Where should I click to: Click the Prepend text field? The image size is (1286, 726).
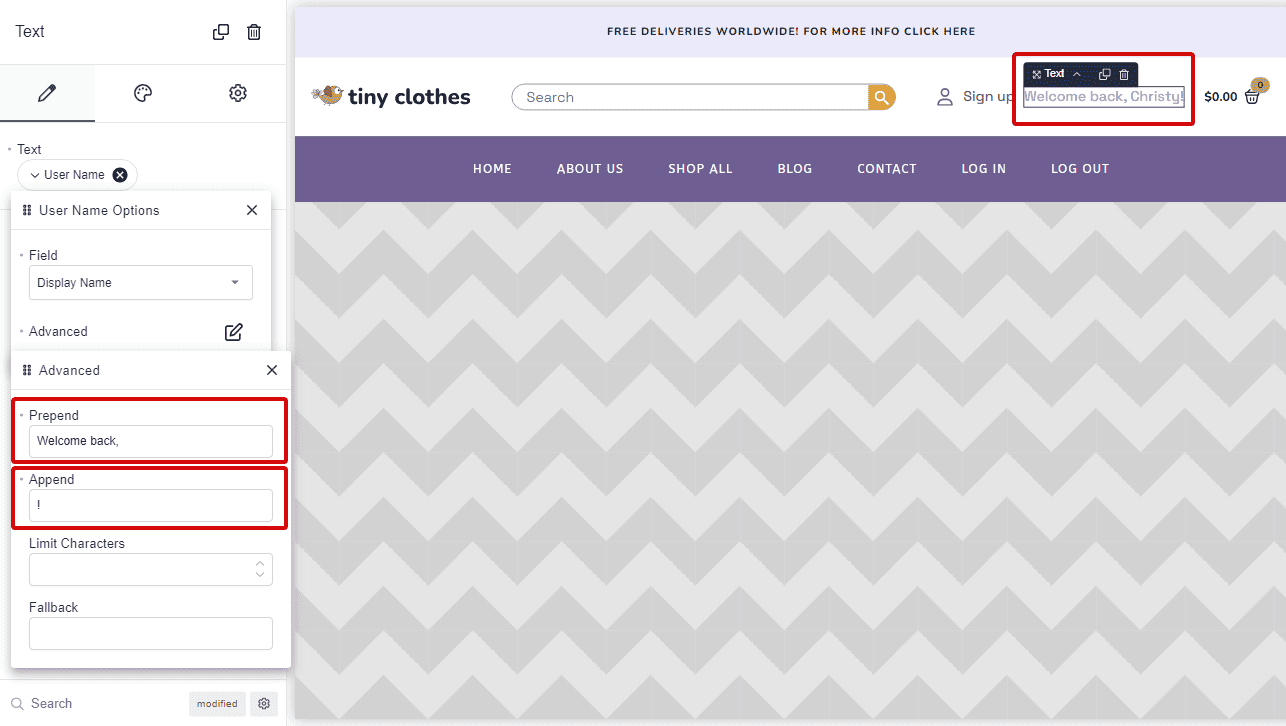pyautogui.click(x=150, y=441)
